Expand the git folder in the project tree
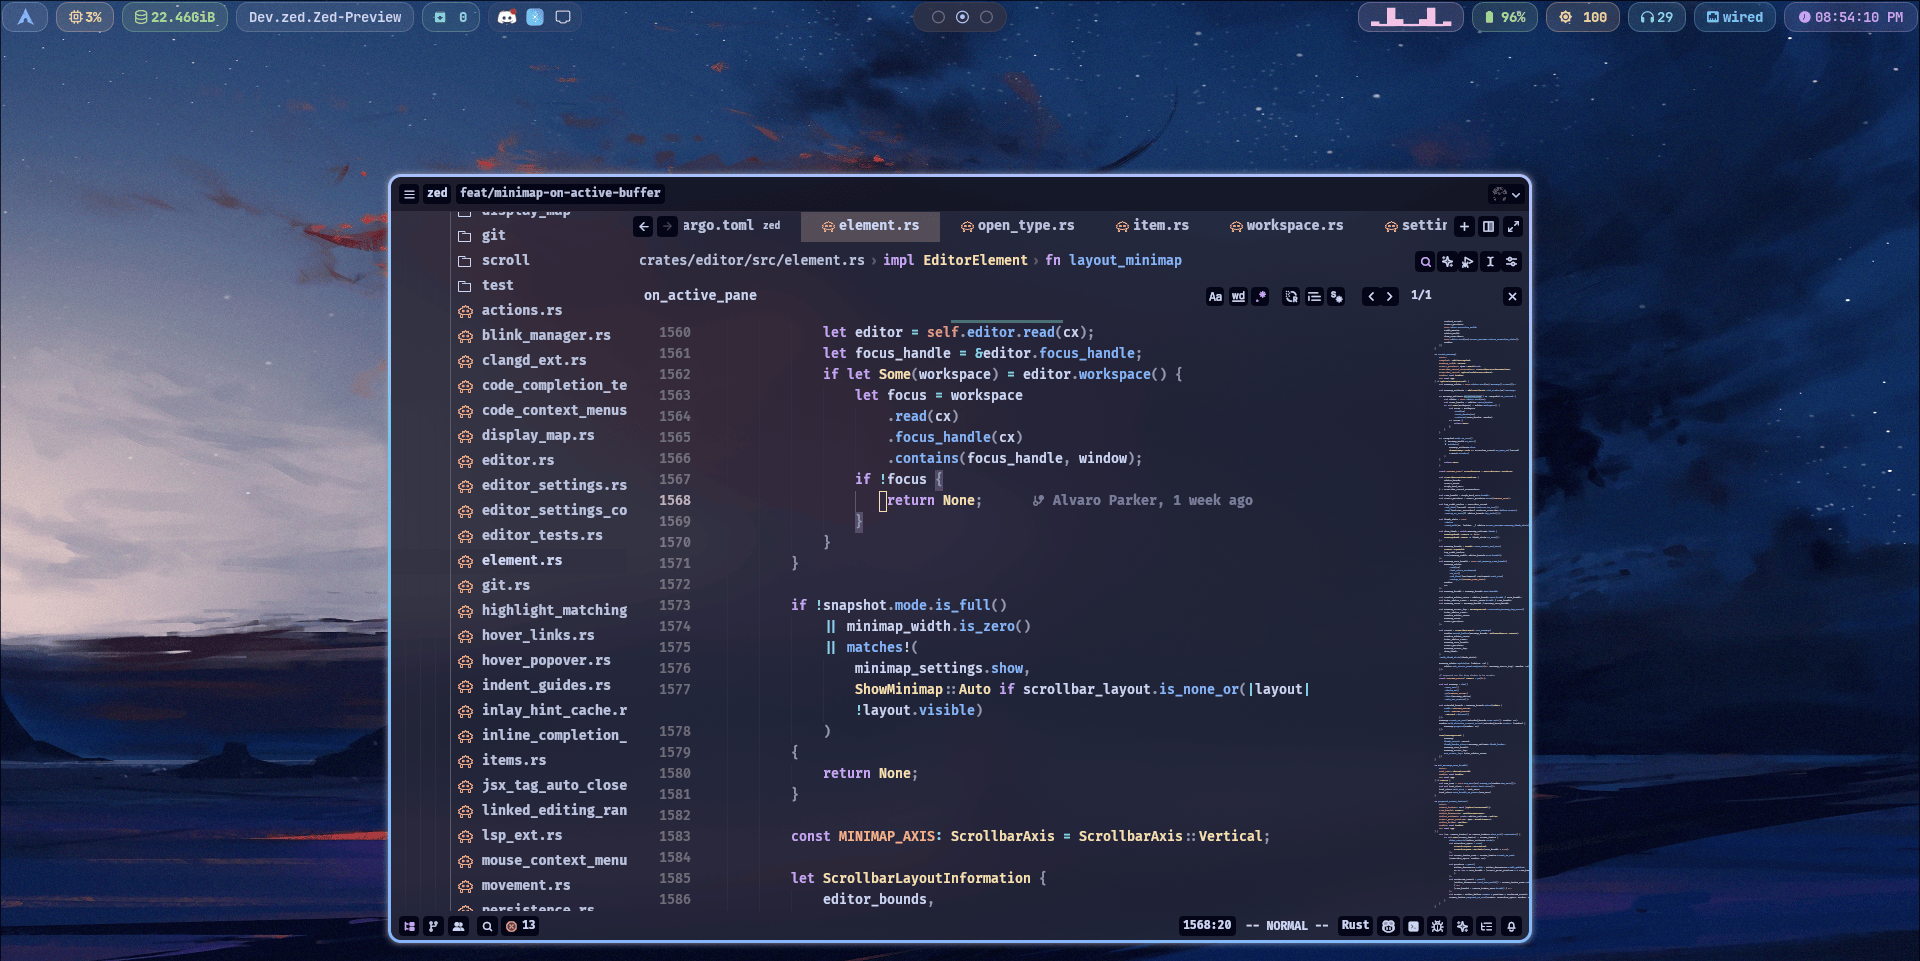The height and width of the screenshot is (961, 1920). pyautogui.click(x=493, y=235)
